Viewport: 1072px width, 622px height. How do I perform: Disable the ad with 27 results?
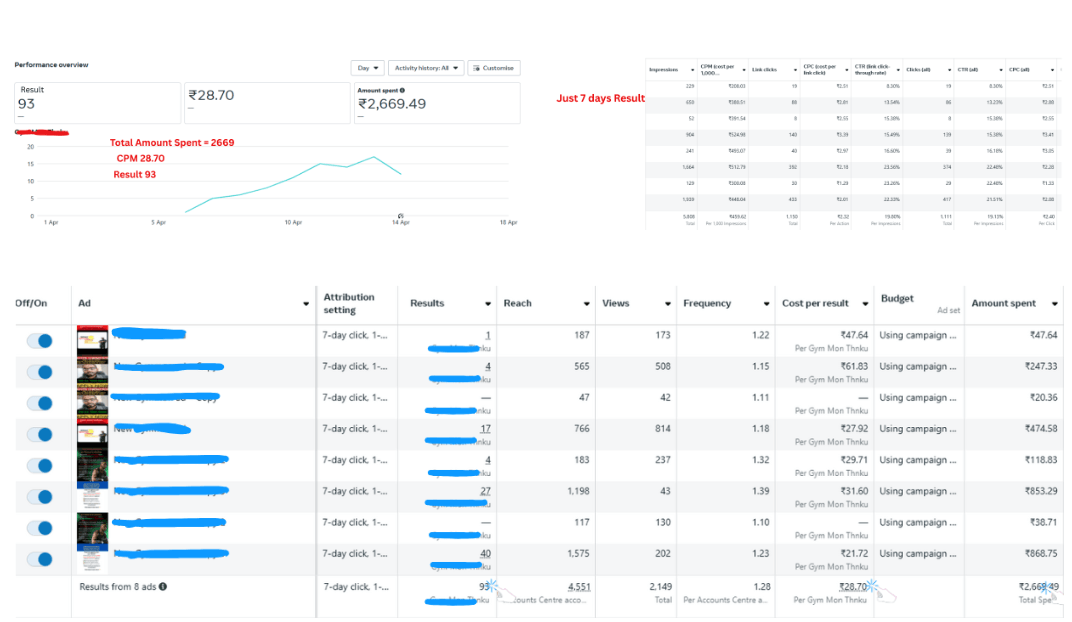point(39,497)
